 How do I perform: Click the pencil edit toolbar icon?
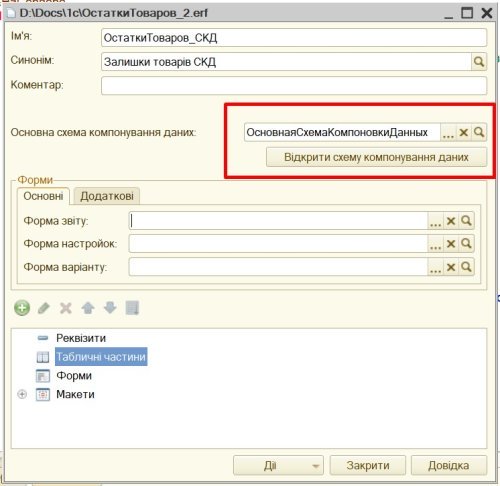[44, 308]
